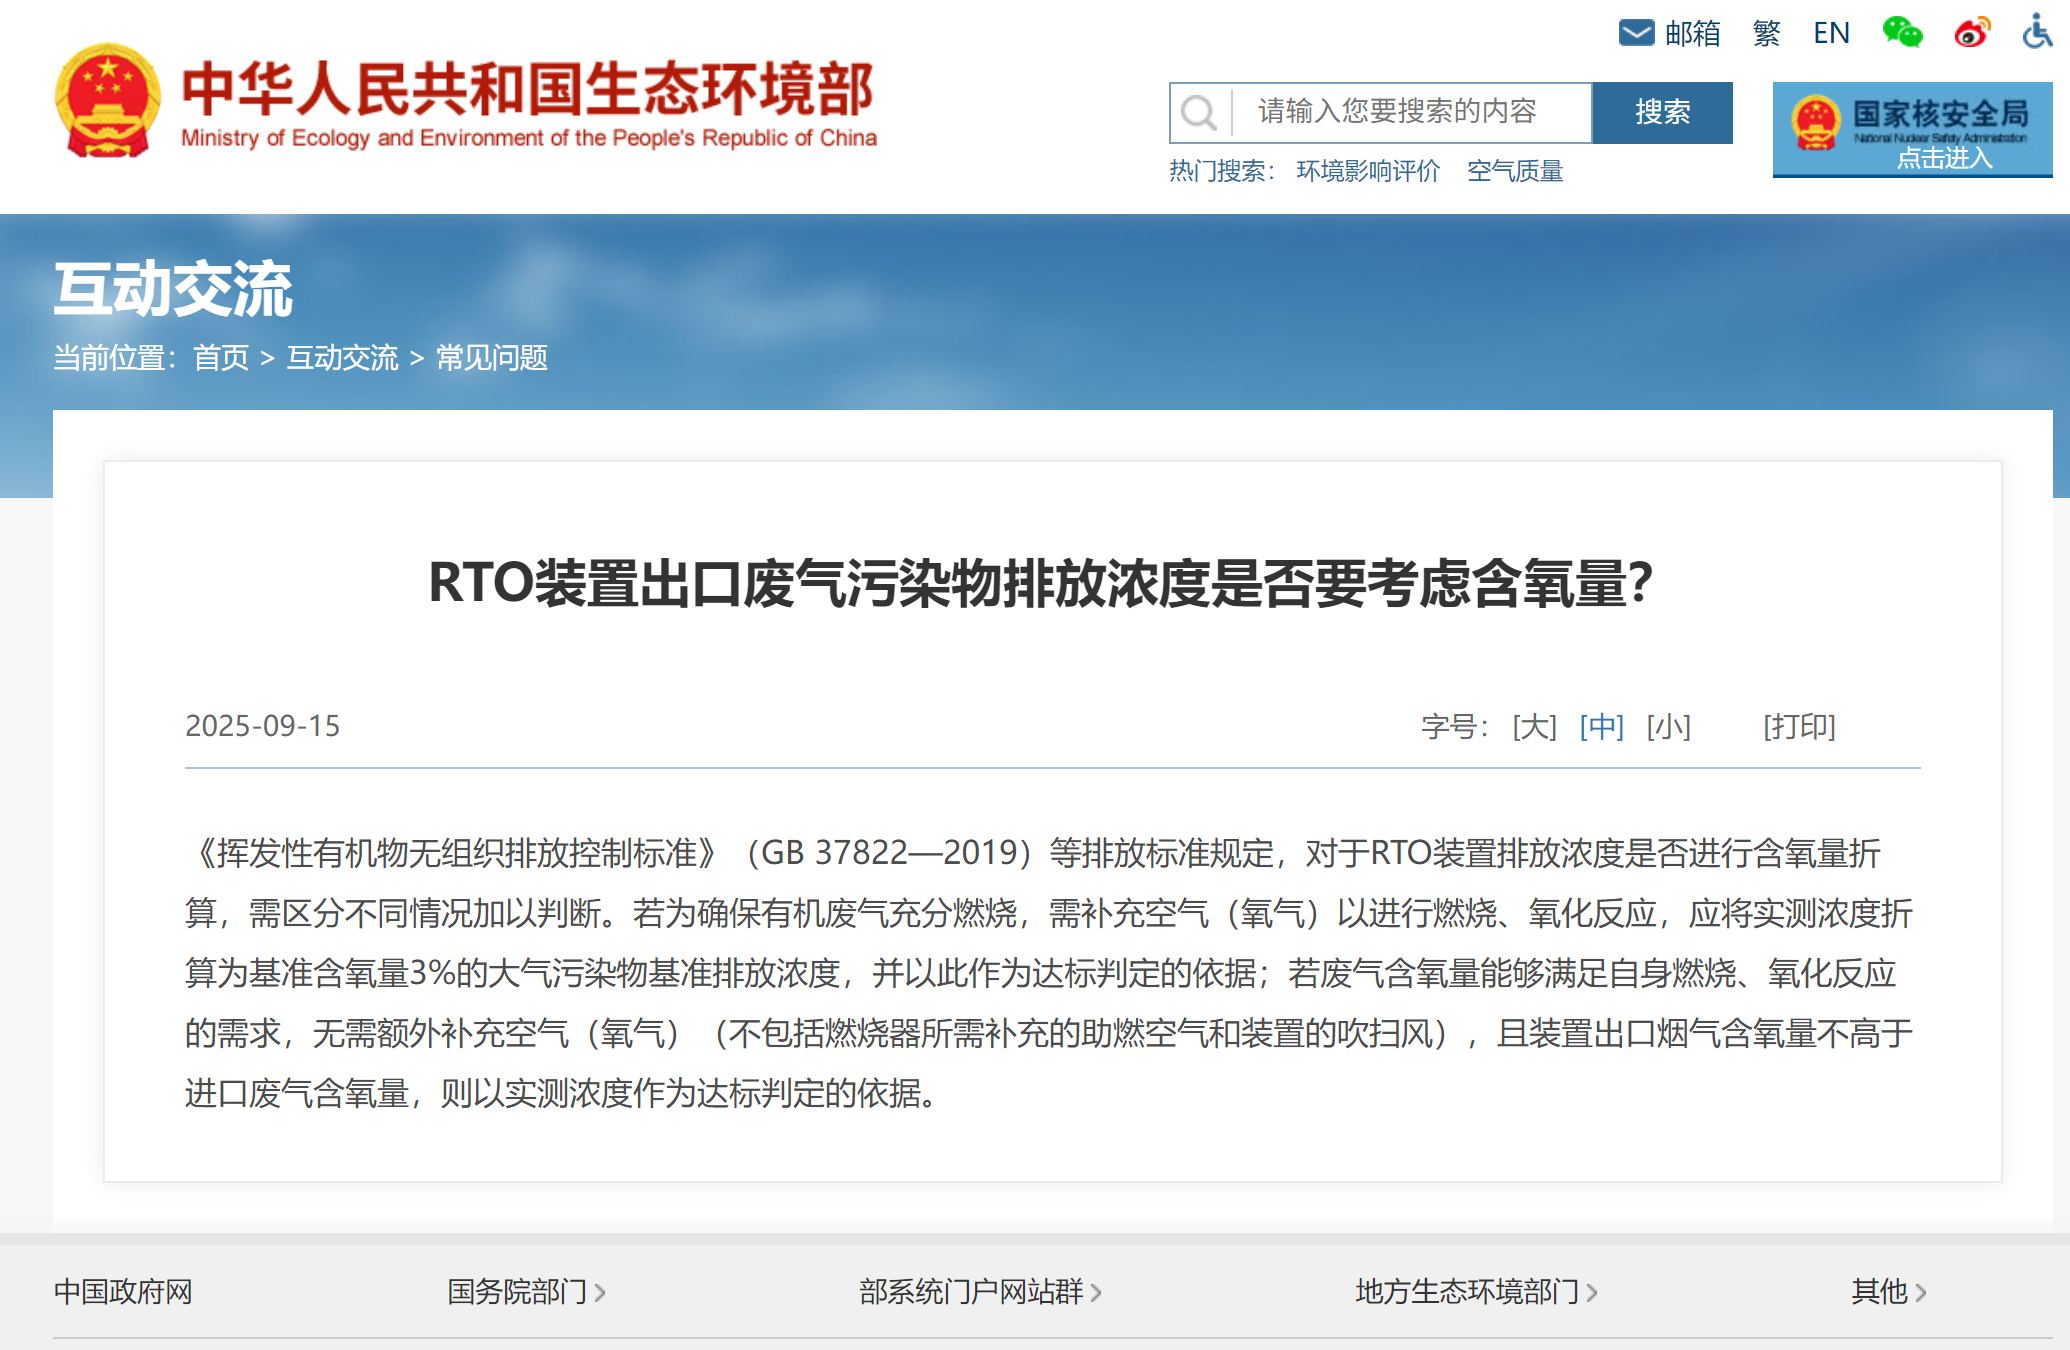
Task: Open the 国家核安全局 banner
Action: (x=1912, y=130)
